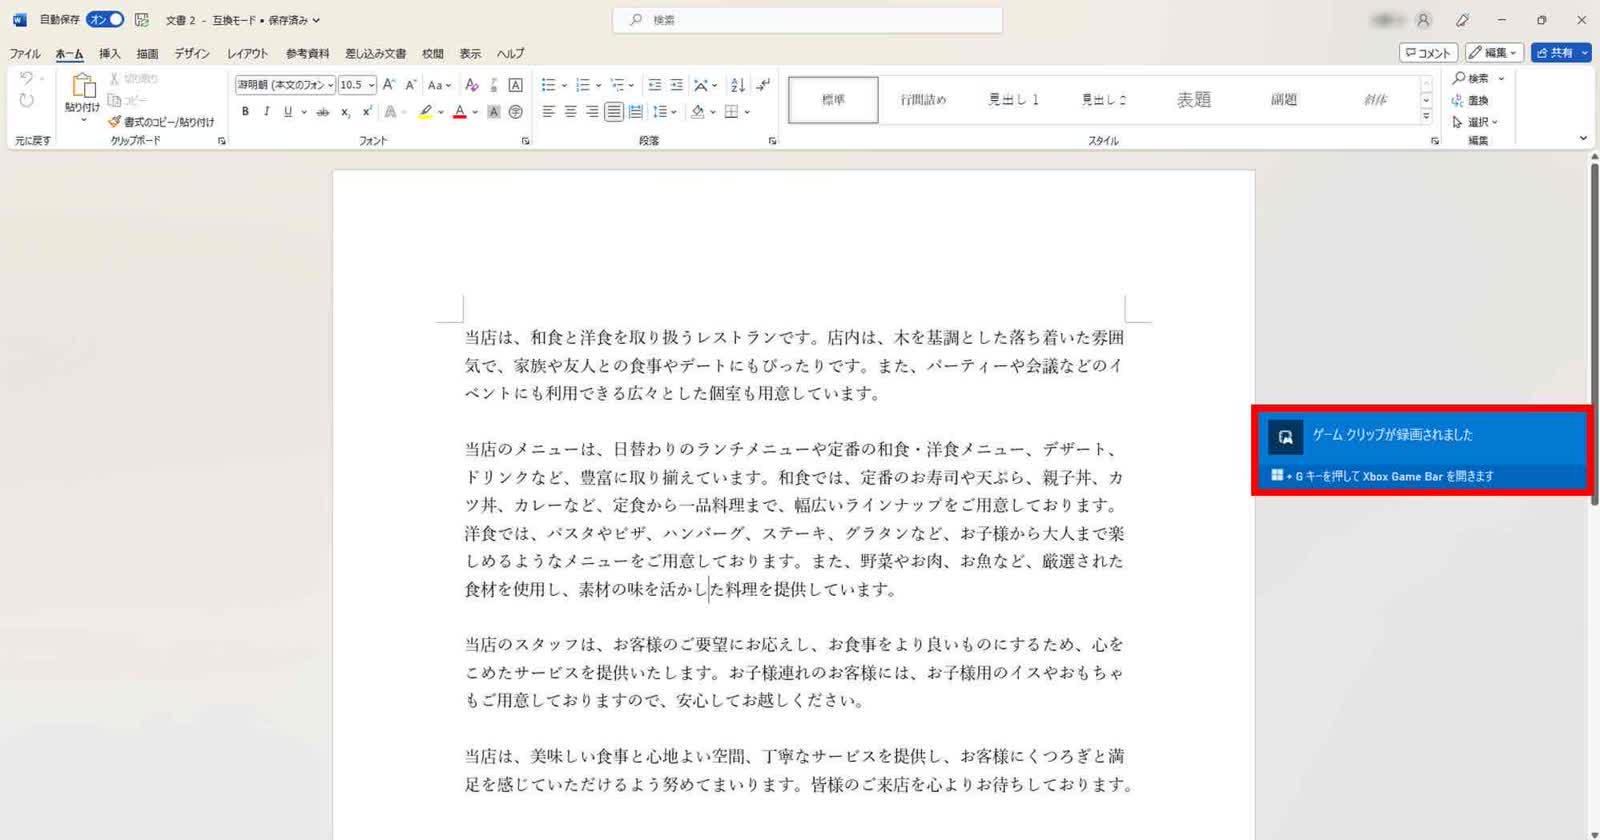The height and width of the screenshot is (840, 1600).
Task: Click the 貼り付け paste clipboard icon
Action: [x=83, y=86]
